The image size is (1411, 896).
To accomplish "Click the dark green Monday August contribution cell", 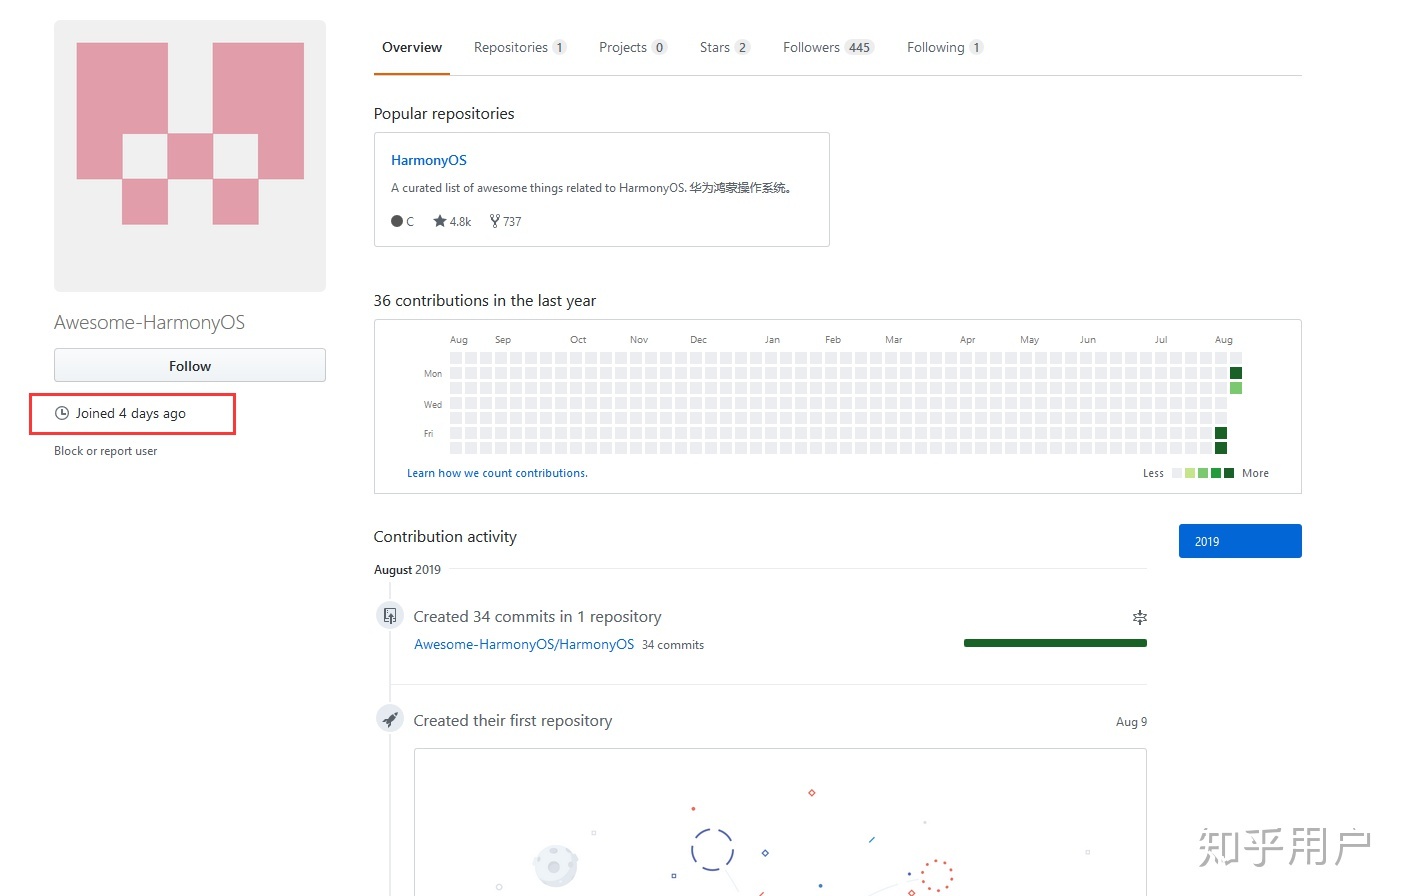I will [1236, 373].
